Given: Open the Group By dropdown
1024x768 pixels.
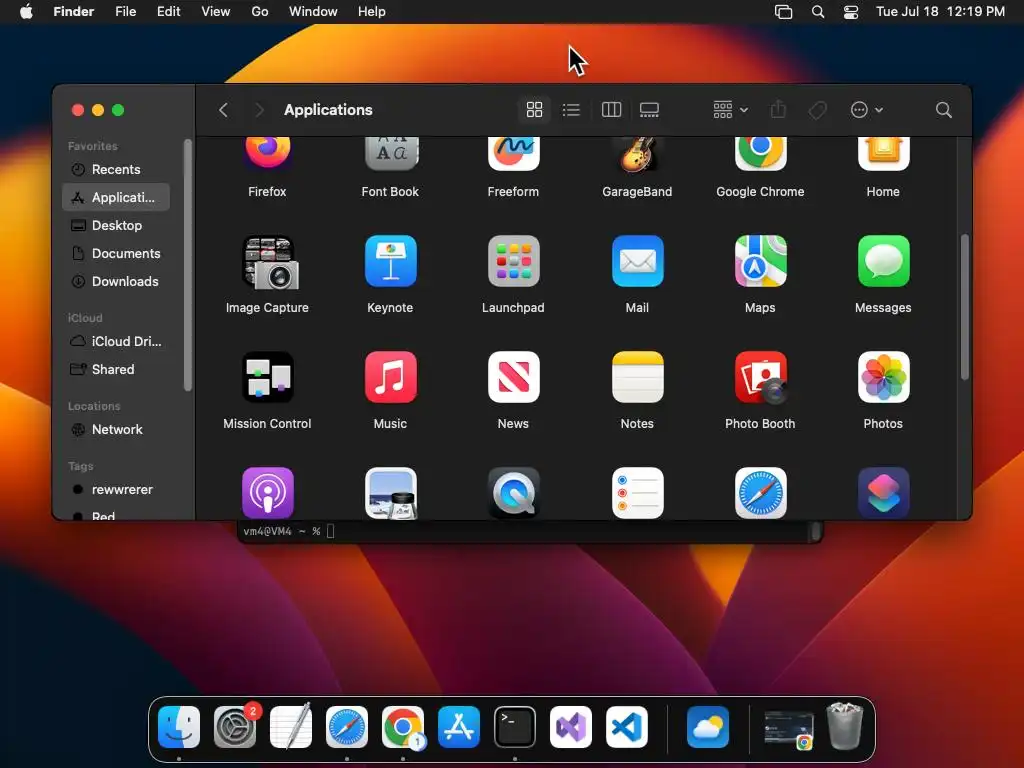Looking at the screenshot, I should (x=730, y=110).
